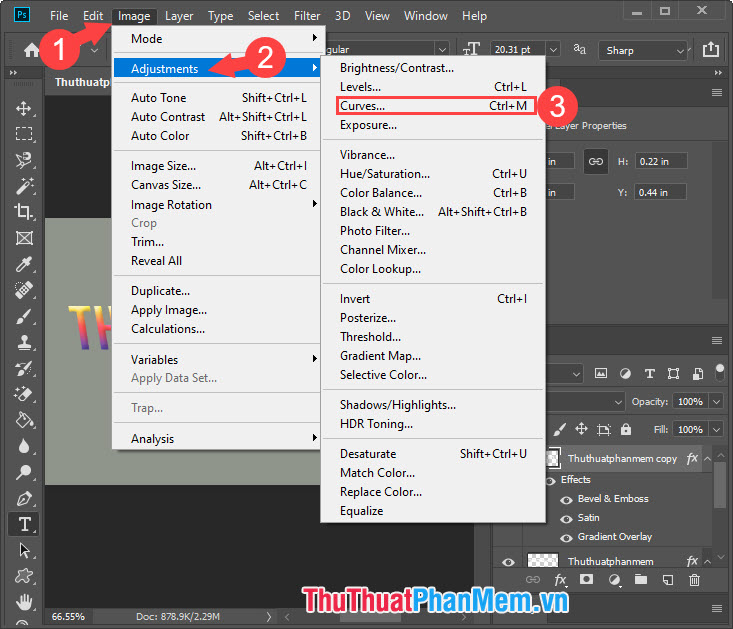Screen dimensions: 733x629
Task: Select the Spot Healing Brush tool
Action: 23,290
